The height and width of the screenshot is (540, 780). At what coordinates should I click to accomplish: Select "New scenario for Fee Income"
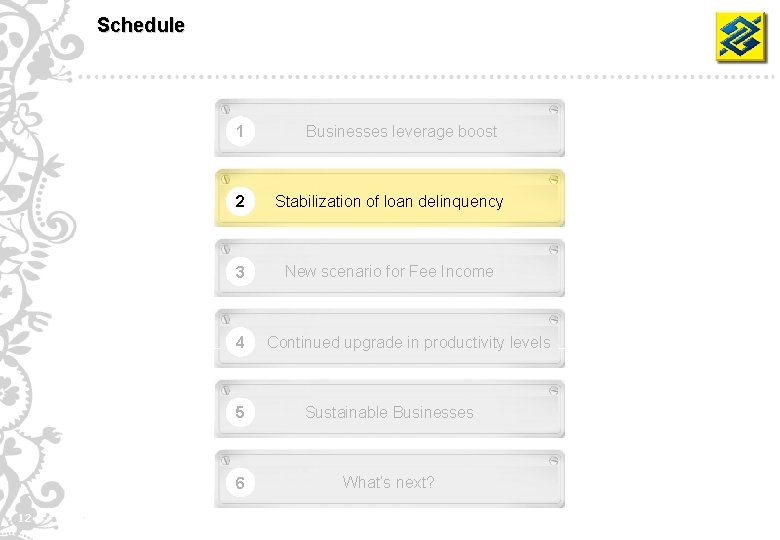389,271
